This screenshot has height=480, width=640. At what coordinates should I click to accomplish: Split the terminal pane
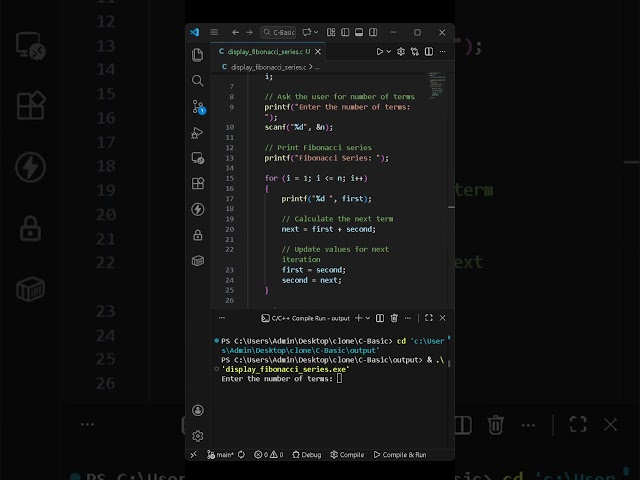(380, 318)
